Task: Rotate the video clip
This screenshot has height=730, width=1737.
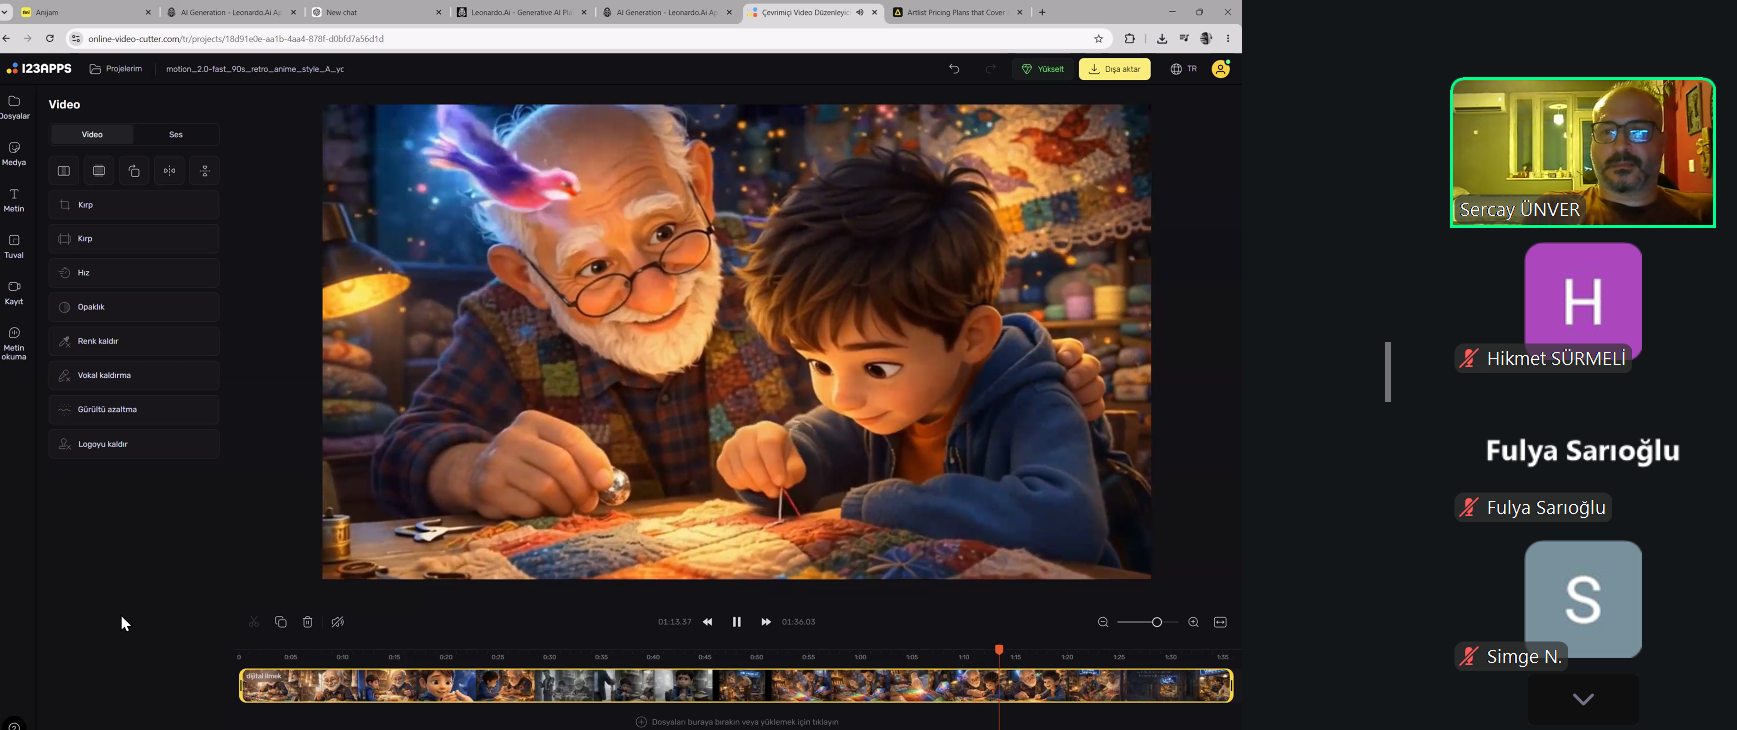Action: coord(134,171)
